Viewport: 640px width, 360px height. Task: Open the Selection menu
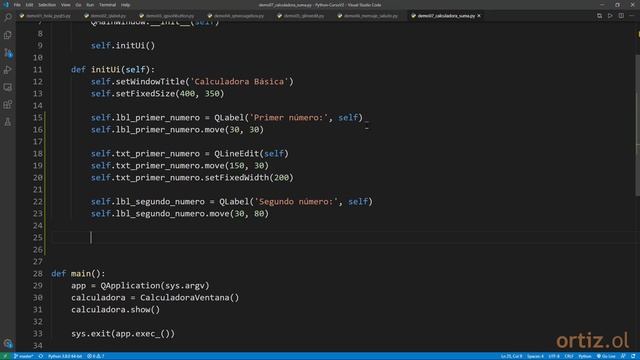click(47, 5)
